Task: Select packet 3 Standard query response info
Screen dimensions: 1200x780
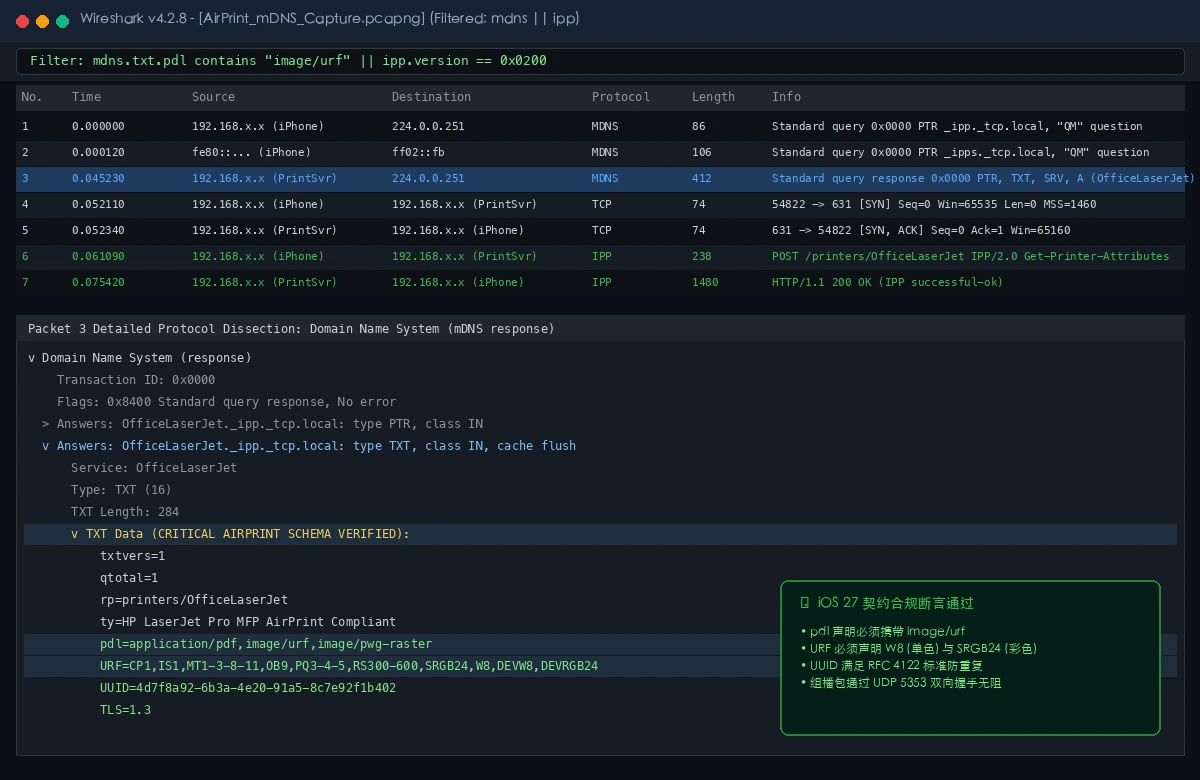Action: tap(983, 179)
